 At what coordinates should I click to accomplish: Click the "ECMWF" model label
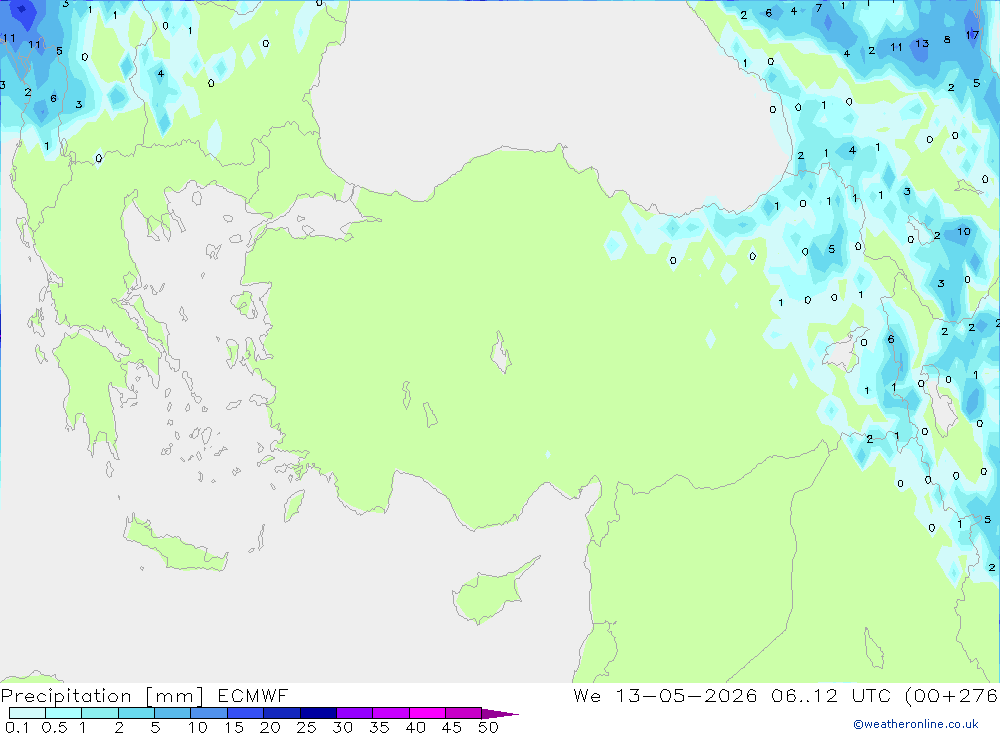pyautogui.click(x=253, y=695)
